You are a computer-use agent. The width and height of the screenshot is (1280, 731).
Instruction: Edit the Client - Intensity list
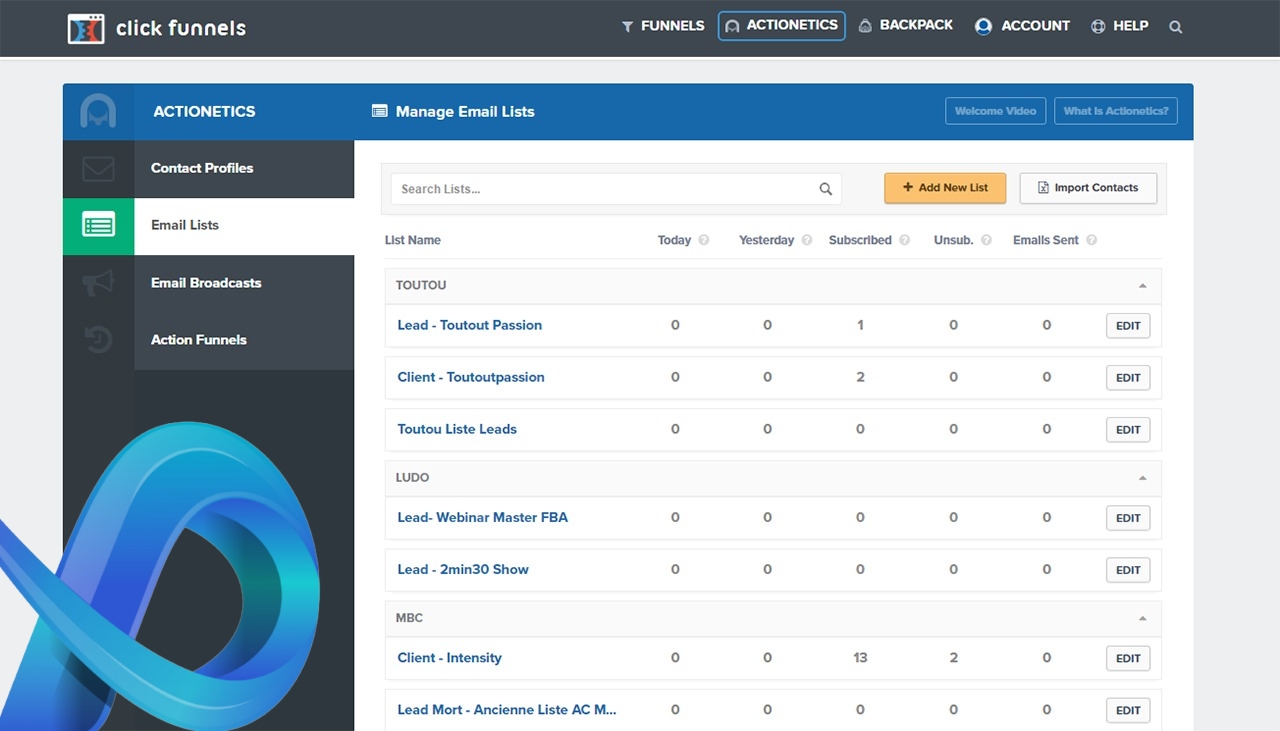1128,658
